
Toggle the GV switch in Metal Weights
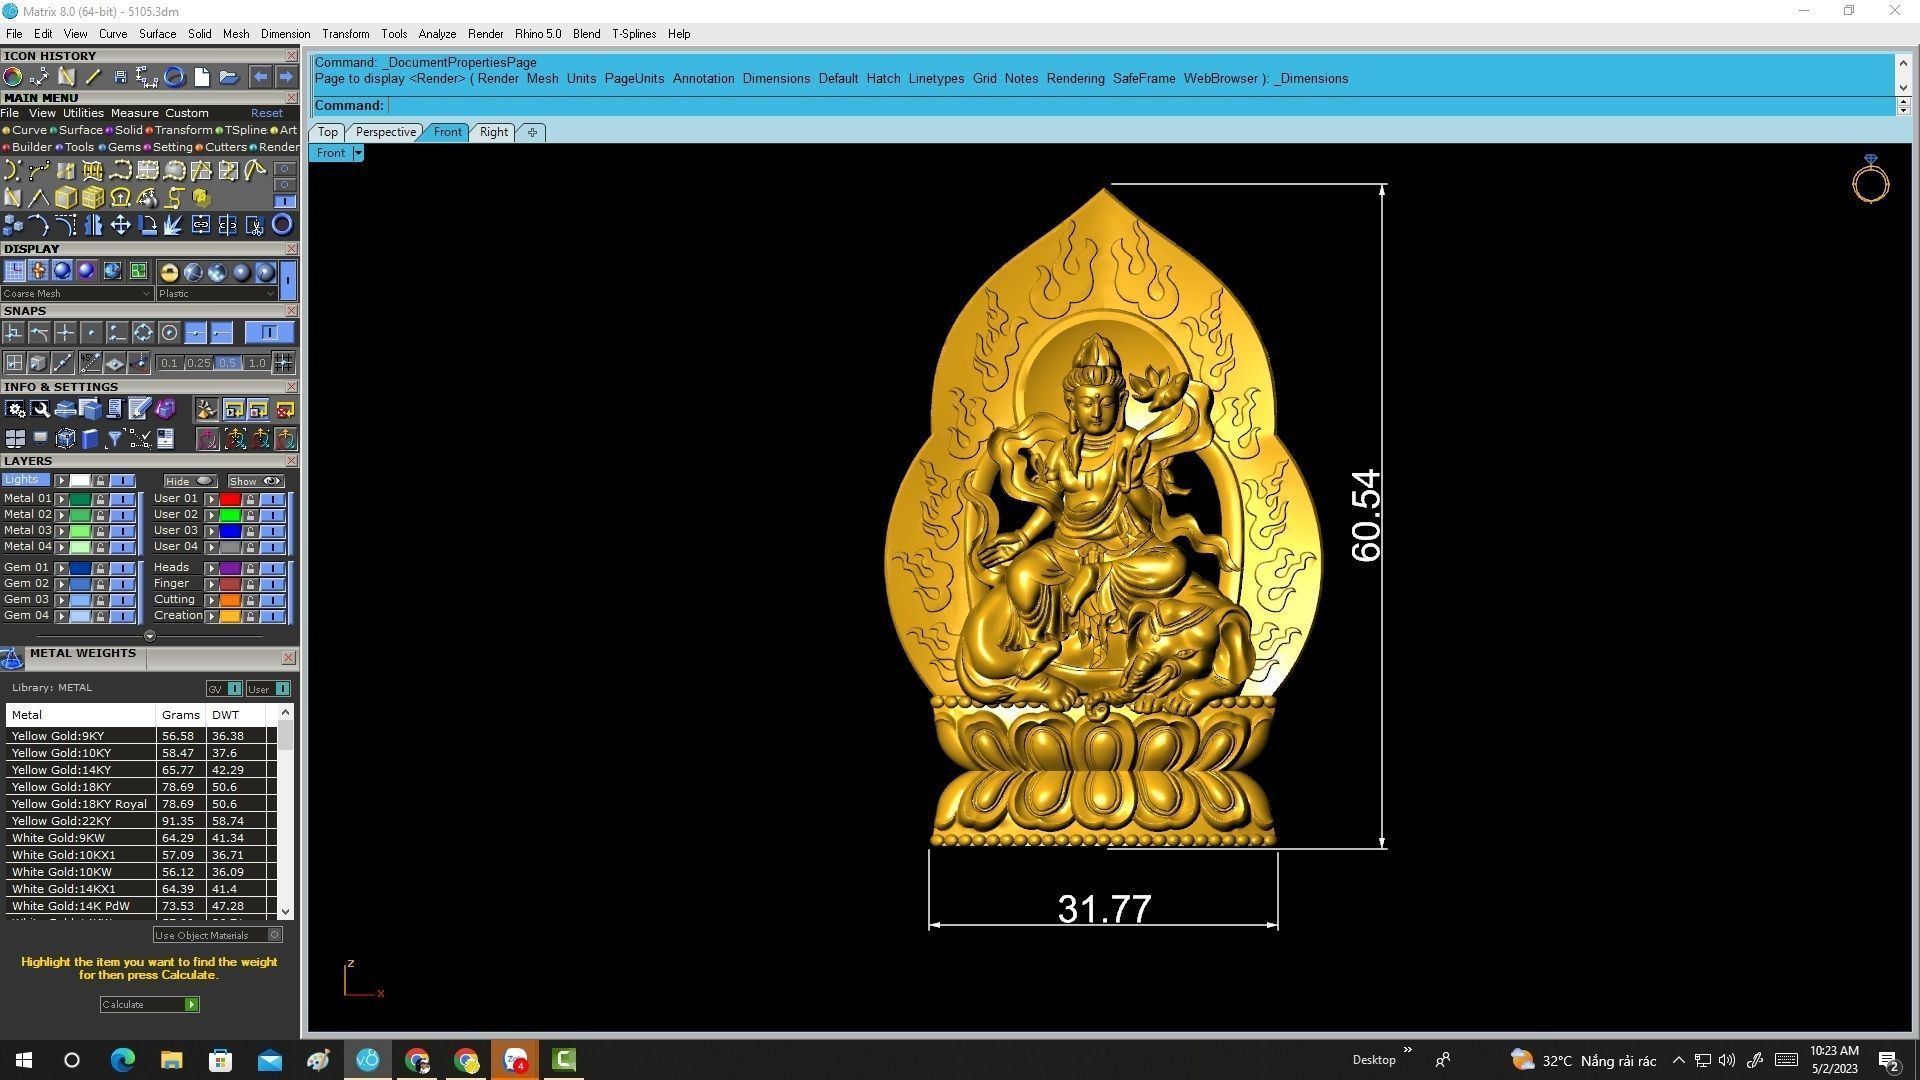(x=224, y=689)
